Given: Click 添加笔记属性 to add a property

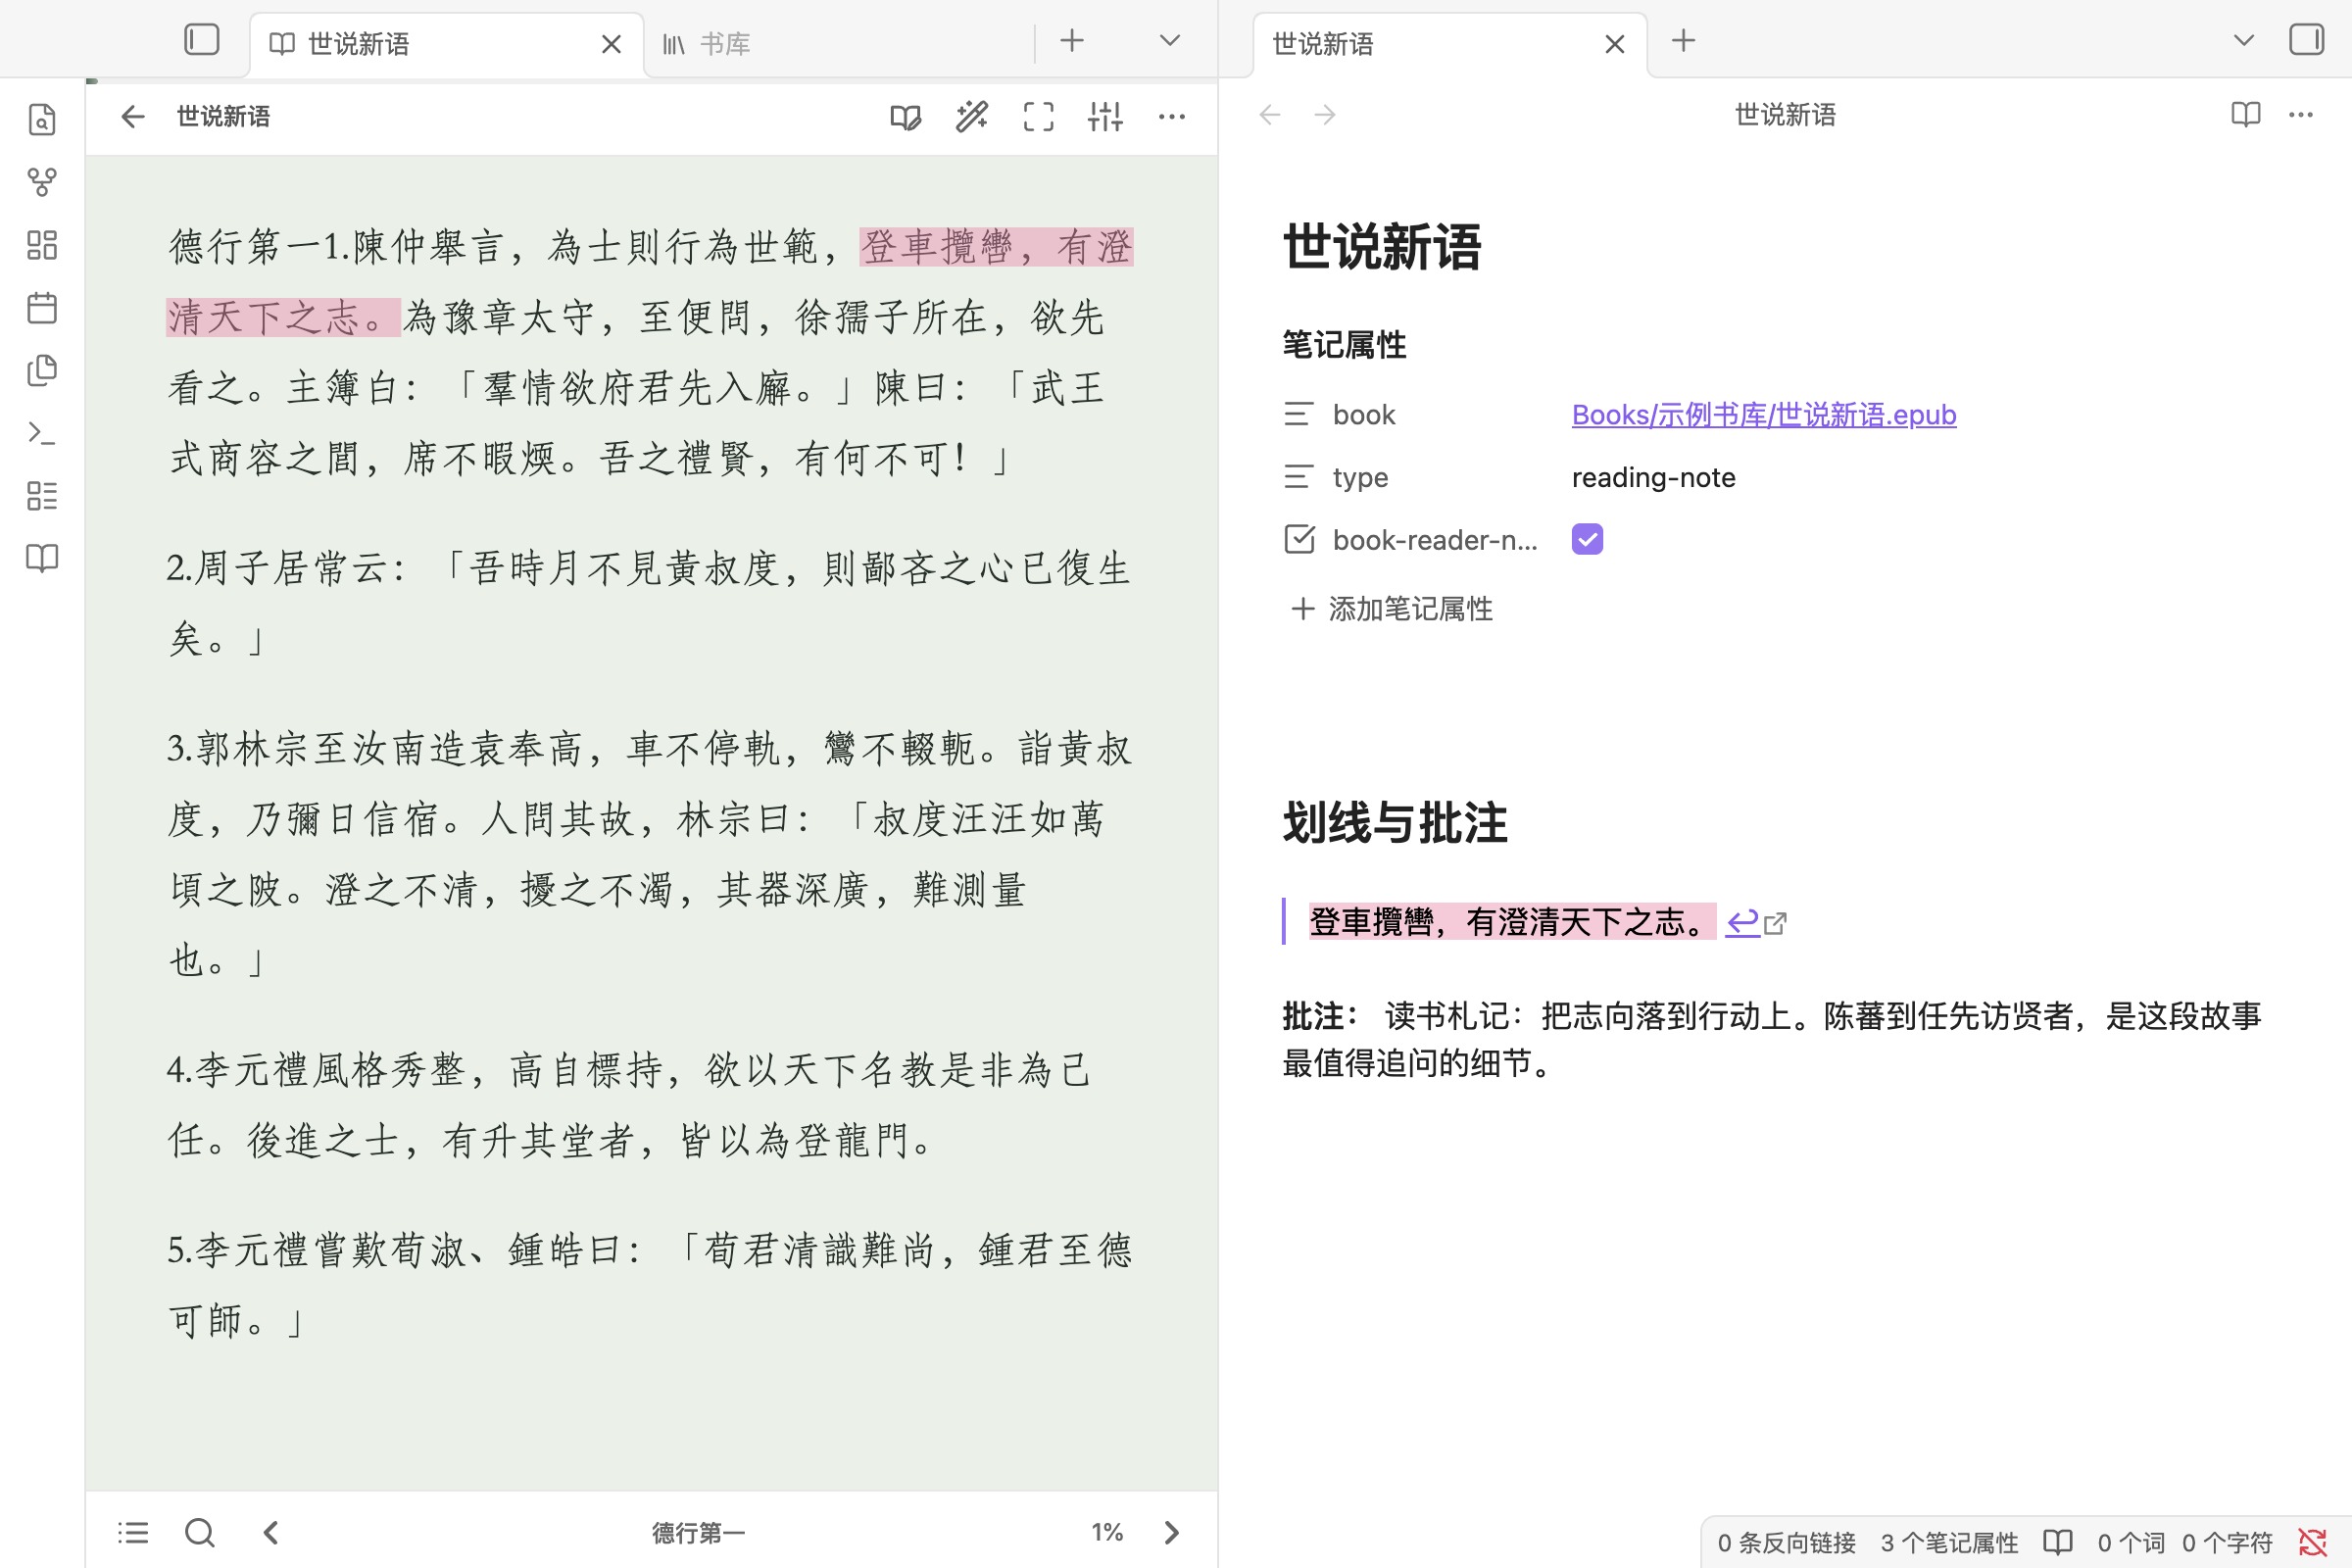Looking at the screenshot, I should (1392, 609).
